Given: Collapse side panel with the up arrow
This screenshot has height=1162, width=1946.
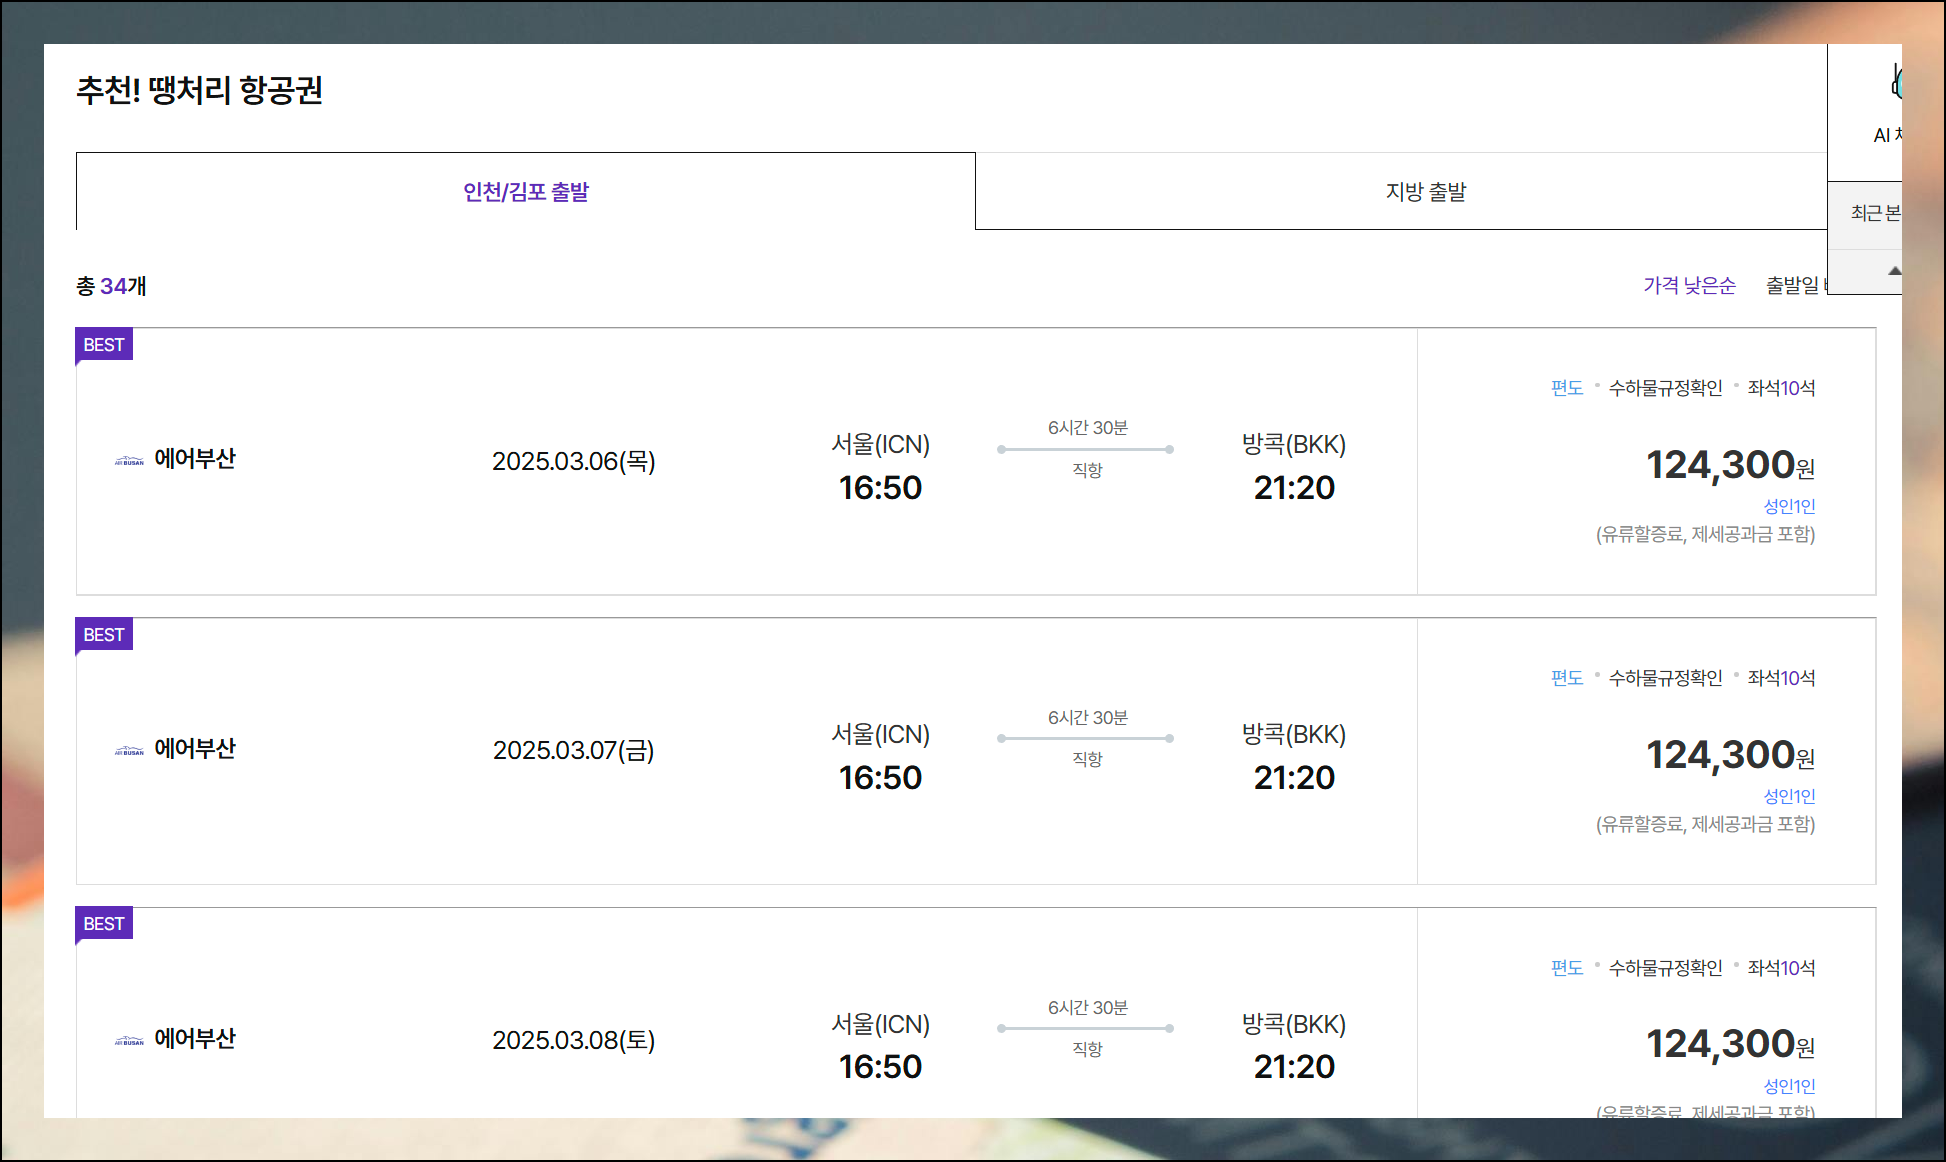Looking at the screenshot, I should pos(1893,271).
